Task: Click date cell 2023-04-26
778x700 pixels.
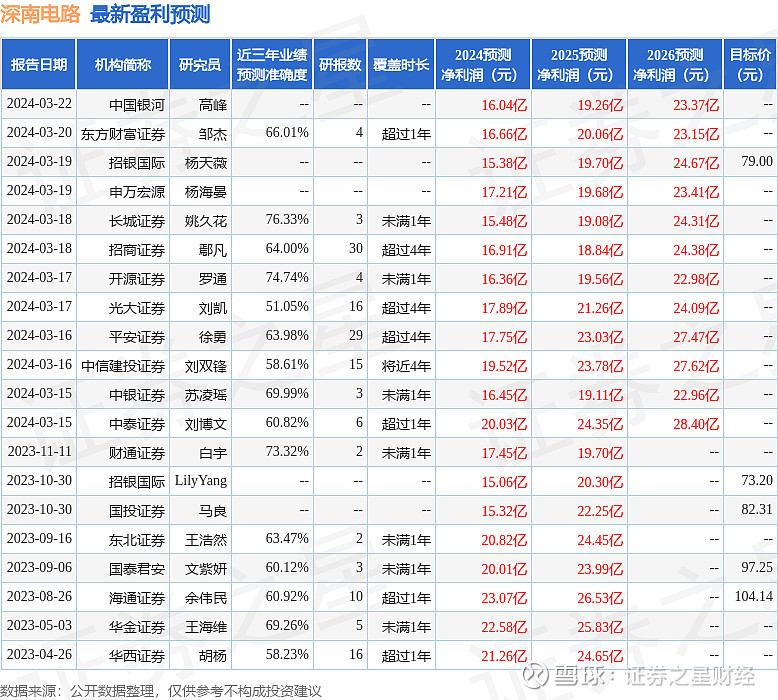Action: [x=39, y=654]
